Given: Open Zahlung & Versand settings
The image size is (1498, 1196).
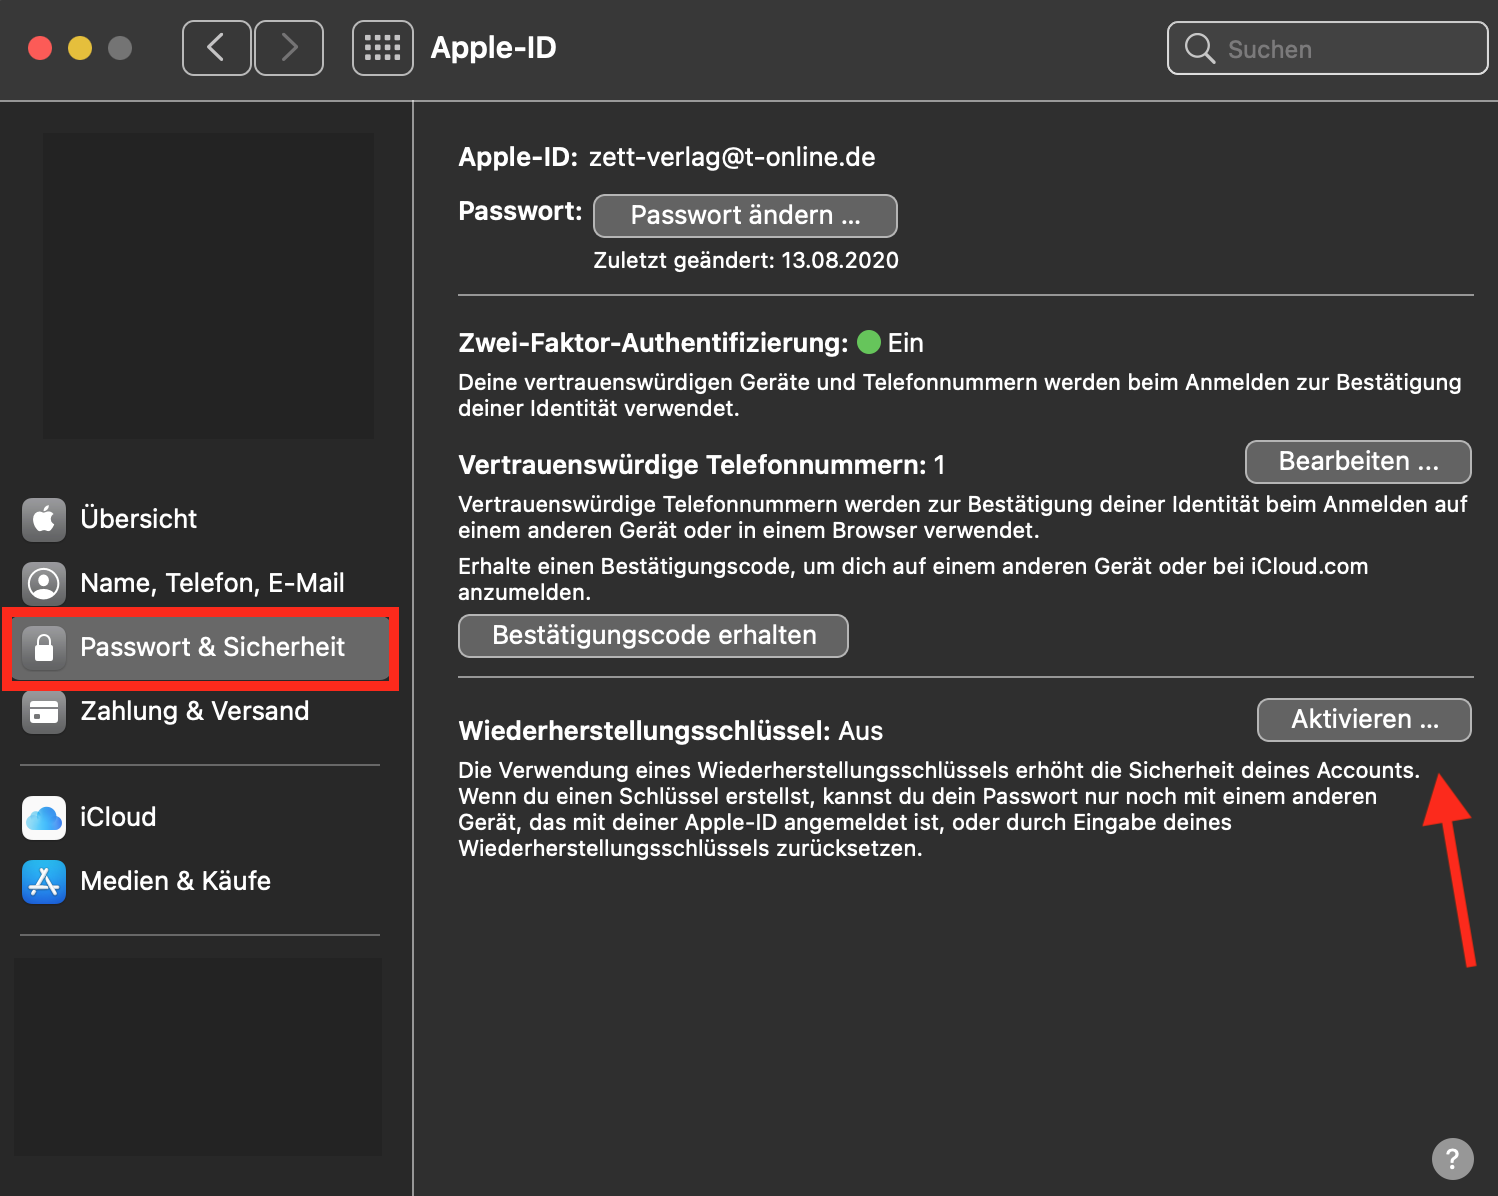Looking at the screenshot, I should tap(200, 711).
